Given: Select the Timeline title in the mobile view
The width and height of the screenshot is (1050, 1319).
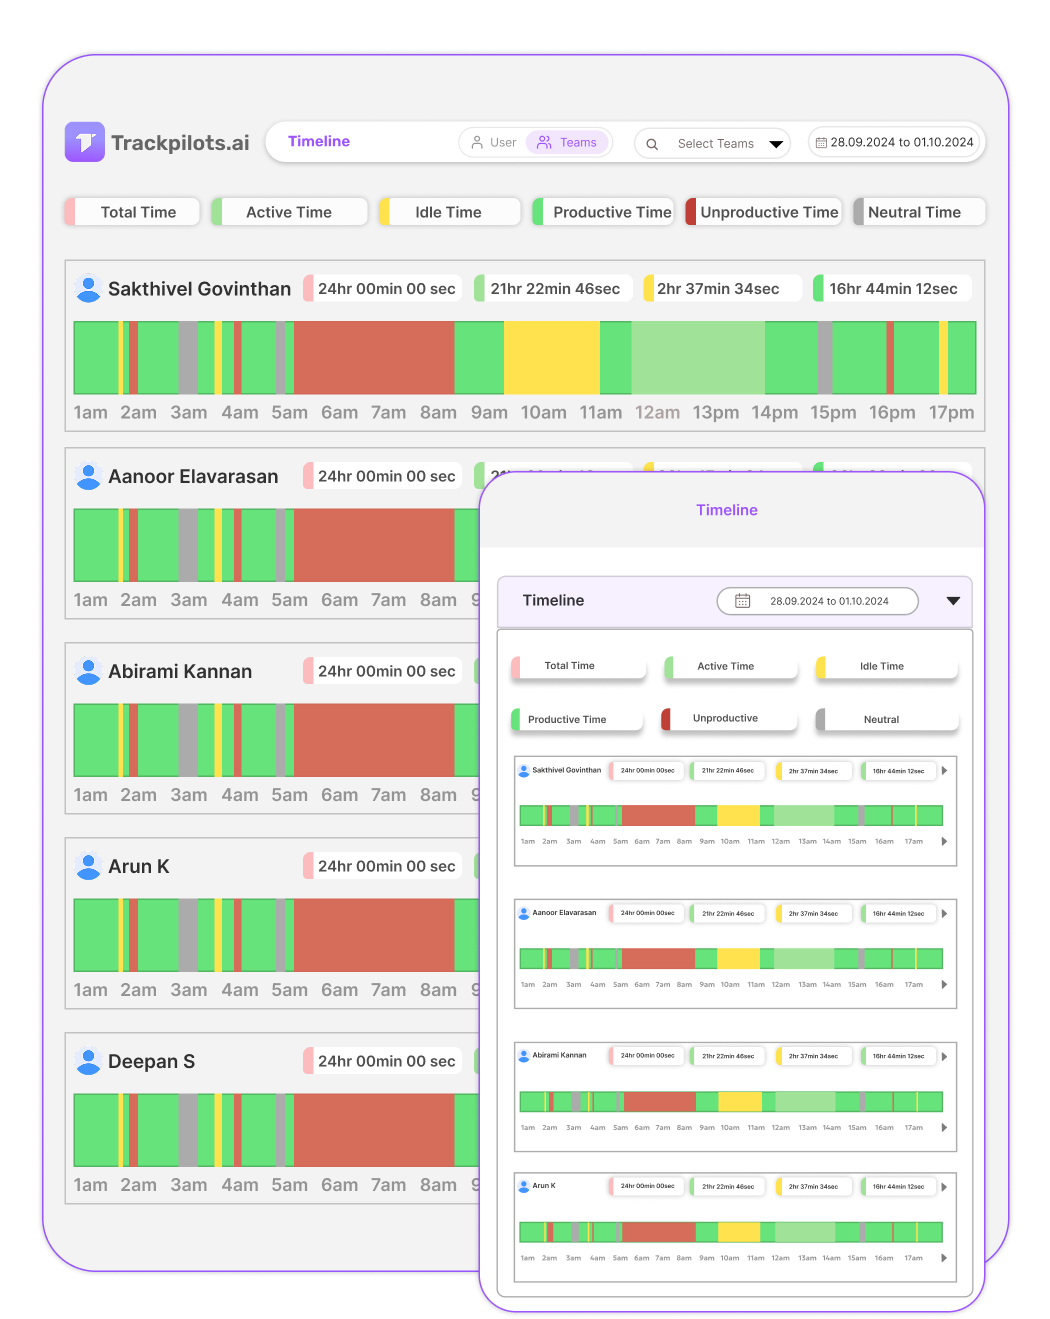Looking at the screenshot, I should [x=727, y=510].
